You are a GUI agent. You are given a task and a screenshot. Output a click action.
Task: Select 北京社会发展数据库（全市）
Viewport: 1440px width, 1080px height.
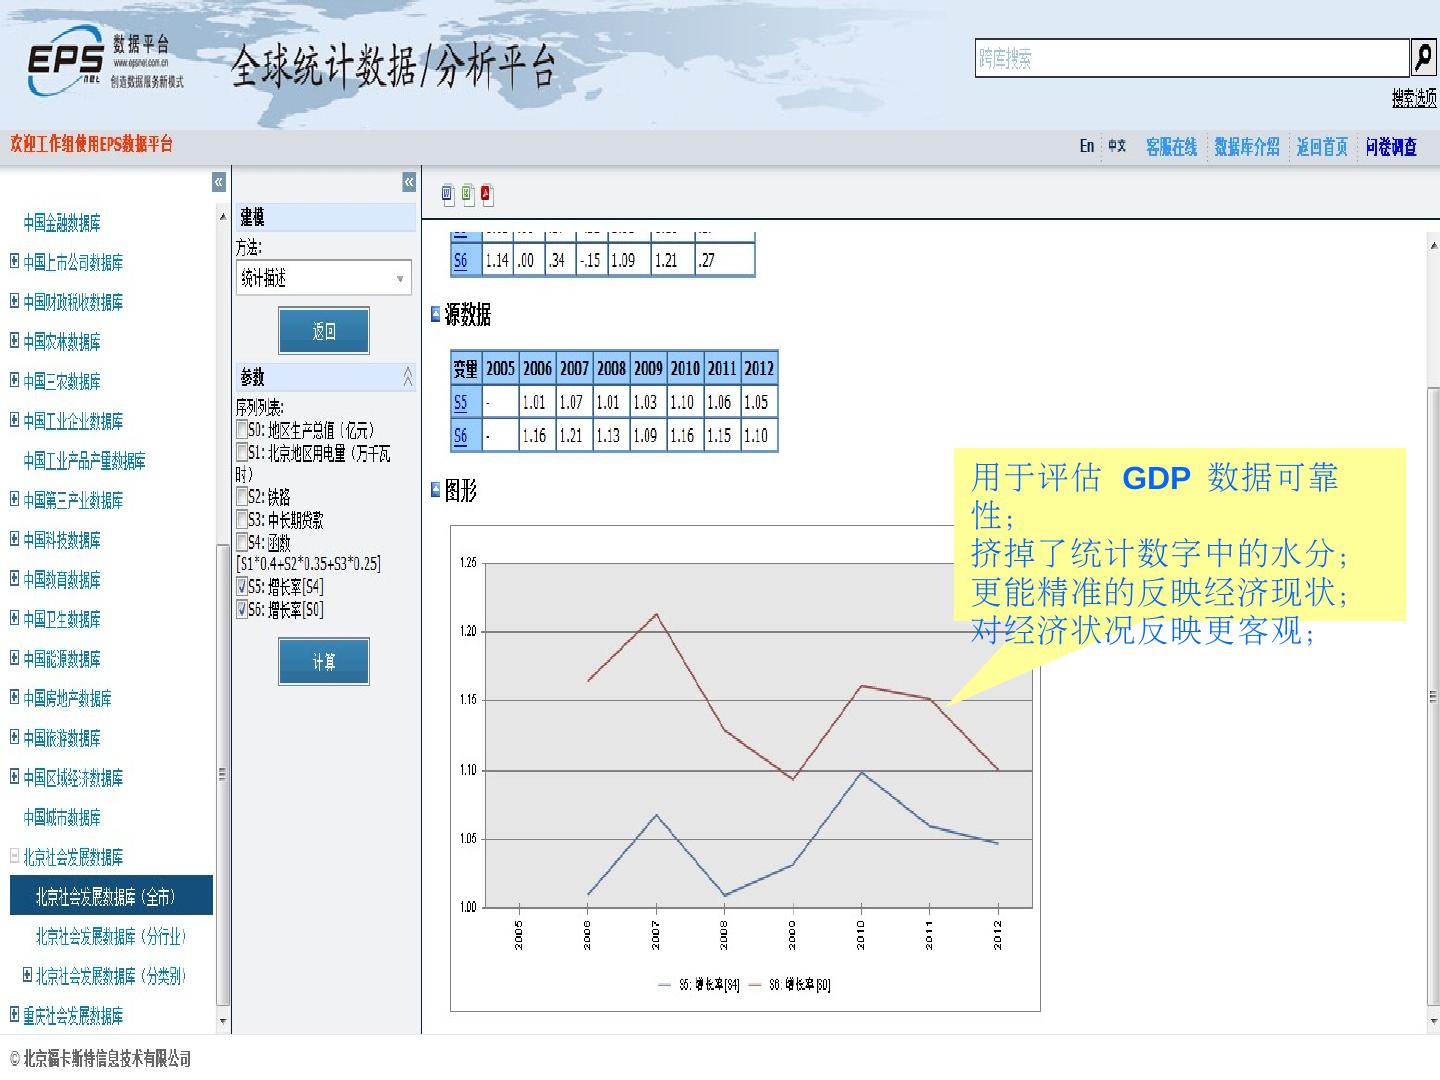pos(111,896)
